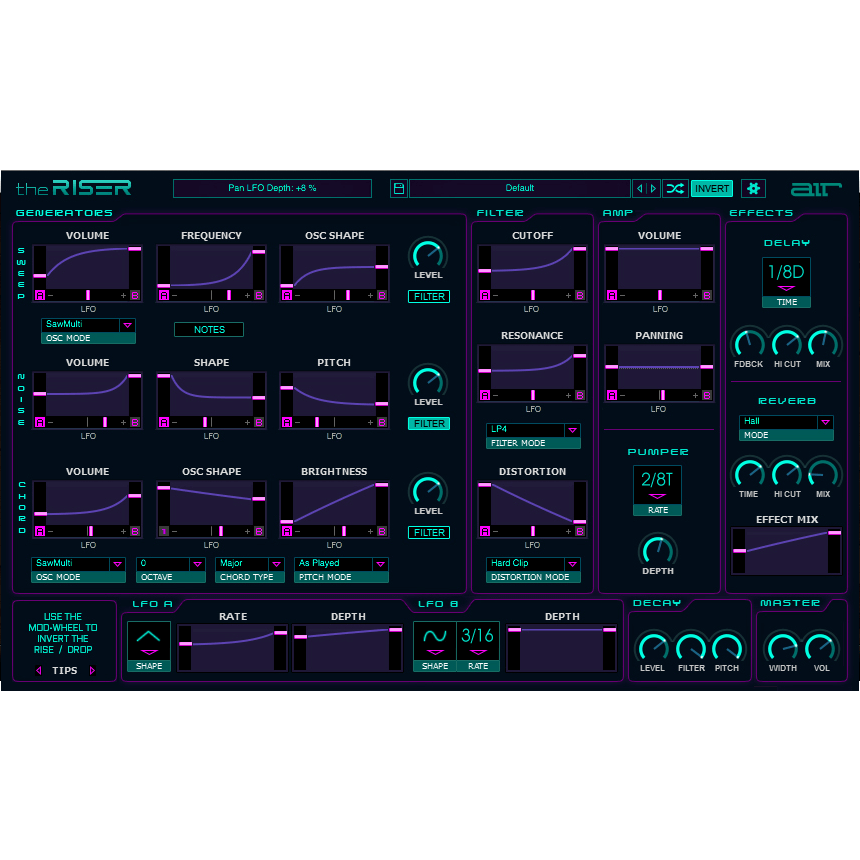Show the next tip with right arrow
This screenshot has width=860, height=860.
coord(92,671)
